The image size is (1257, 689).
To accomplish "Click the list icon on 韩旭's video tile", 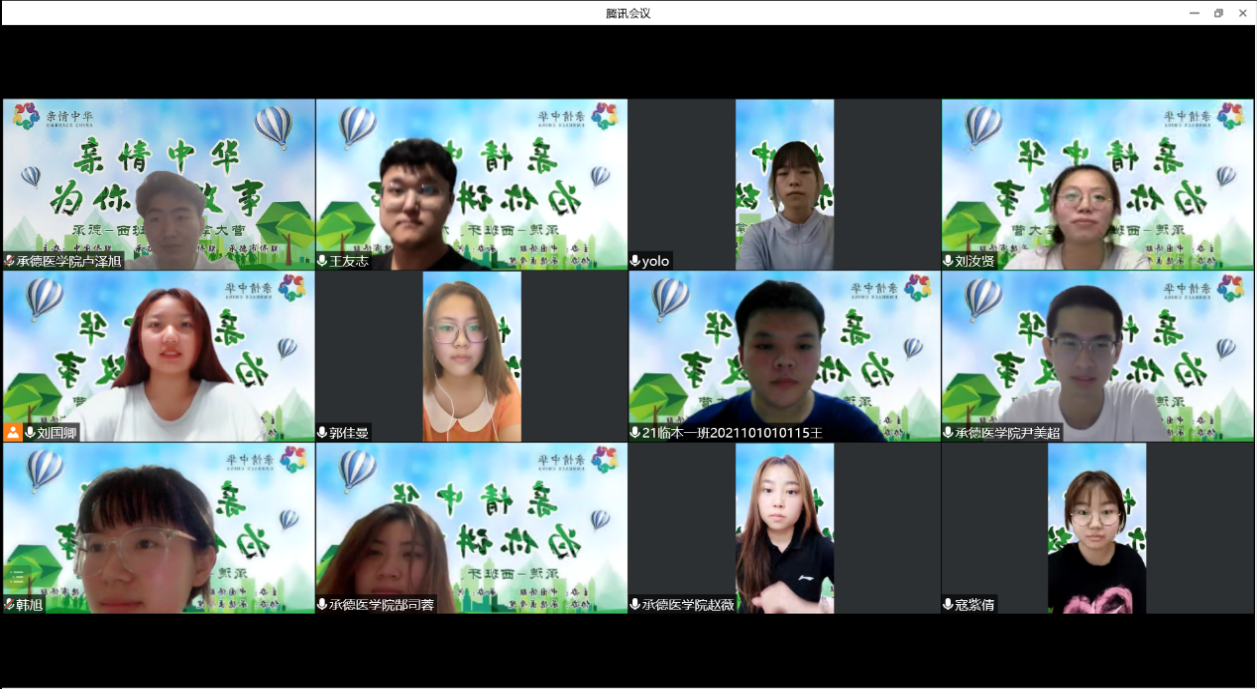I will 17,576.
